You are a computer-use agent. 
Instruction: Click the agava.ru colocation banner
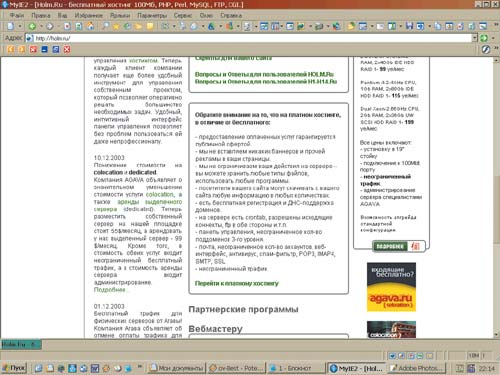tap(391, 287)
